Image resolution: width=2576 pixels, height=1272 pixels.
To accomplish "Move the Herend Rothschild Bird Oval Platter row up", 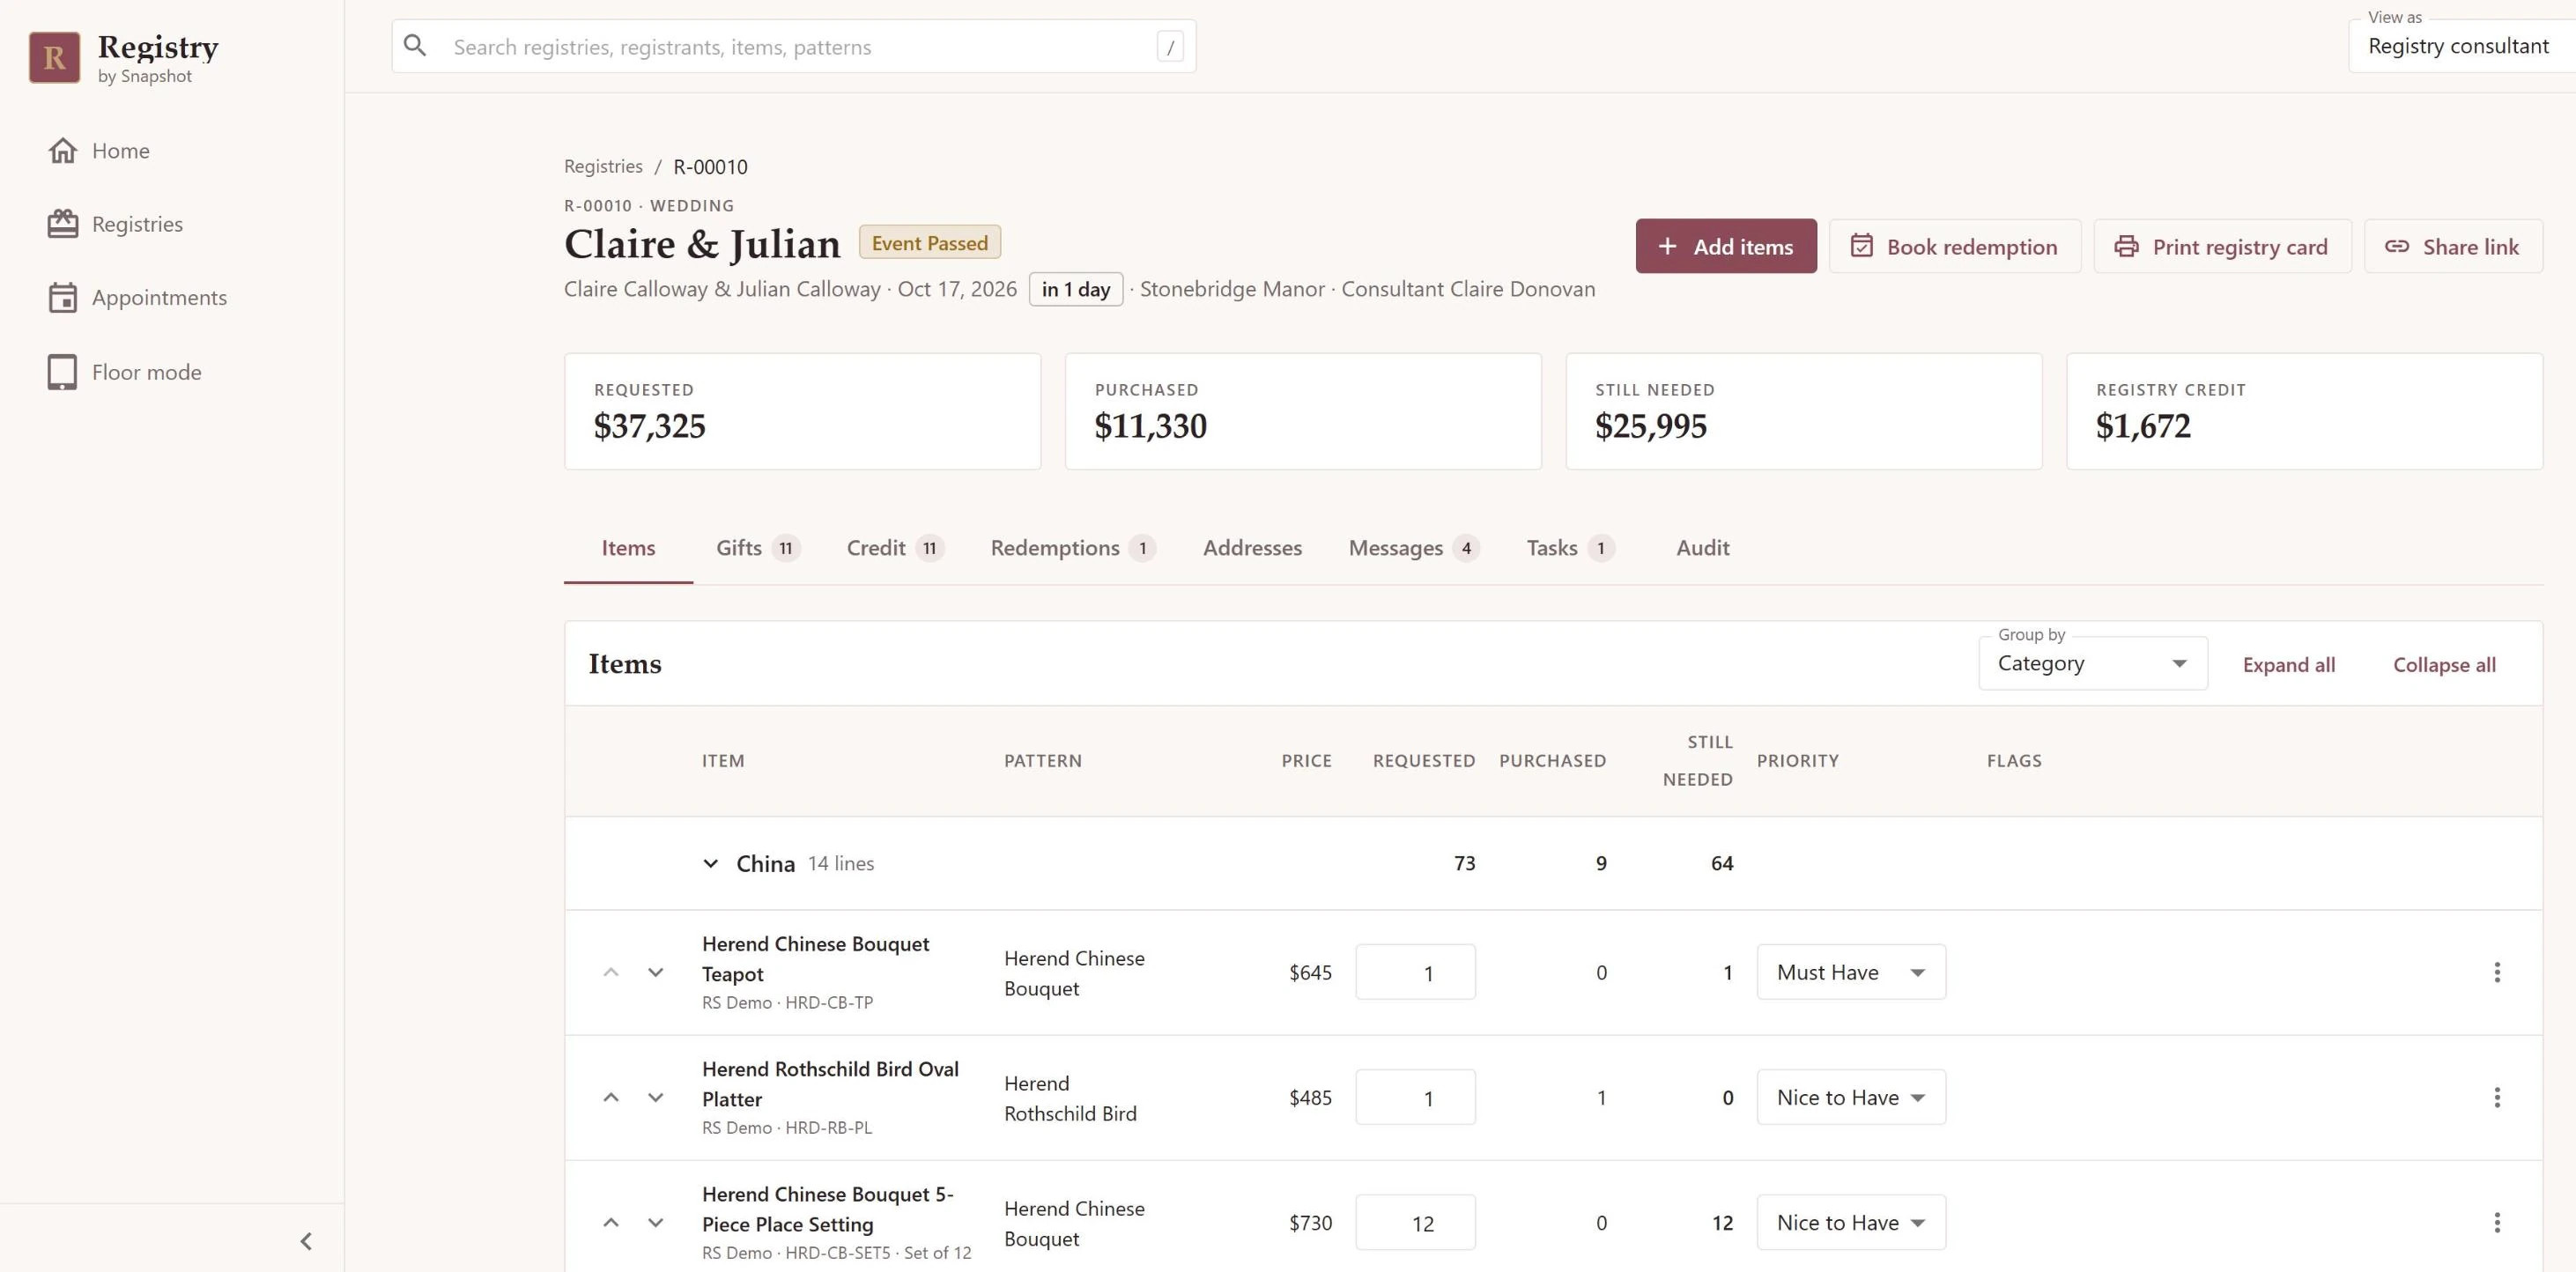I will [x=611, y=1097].
